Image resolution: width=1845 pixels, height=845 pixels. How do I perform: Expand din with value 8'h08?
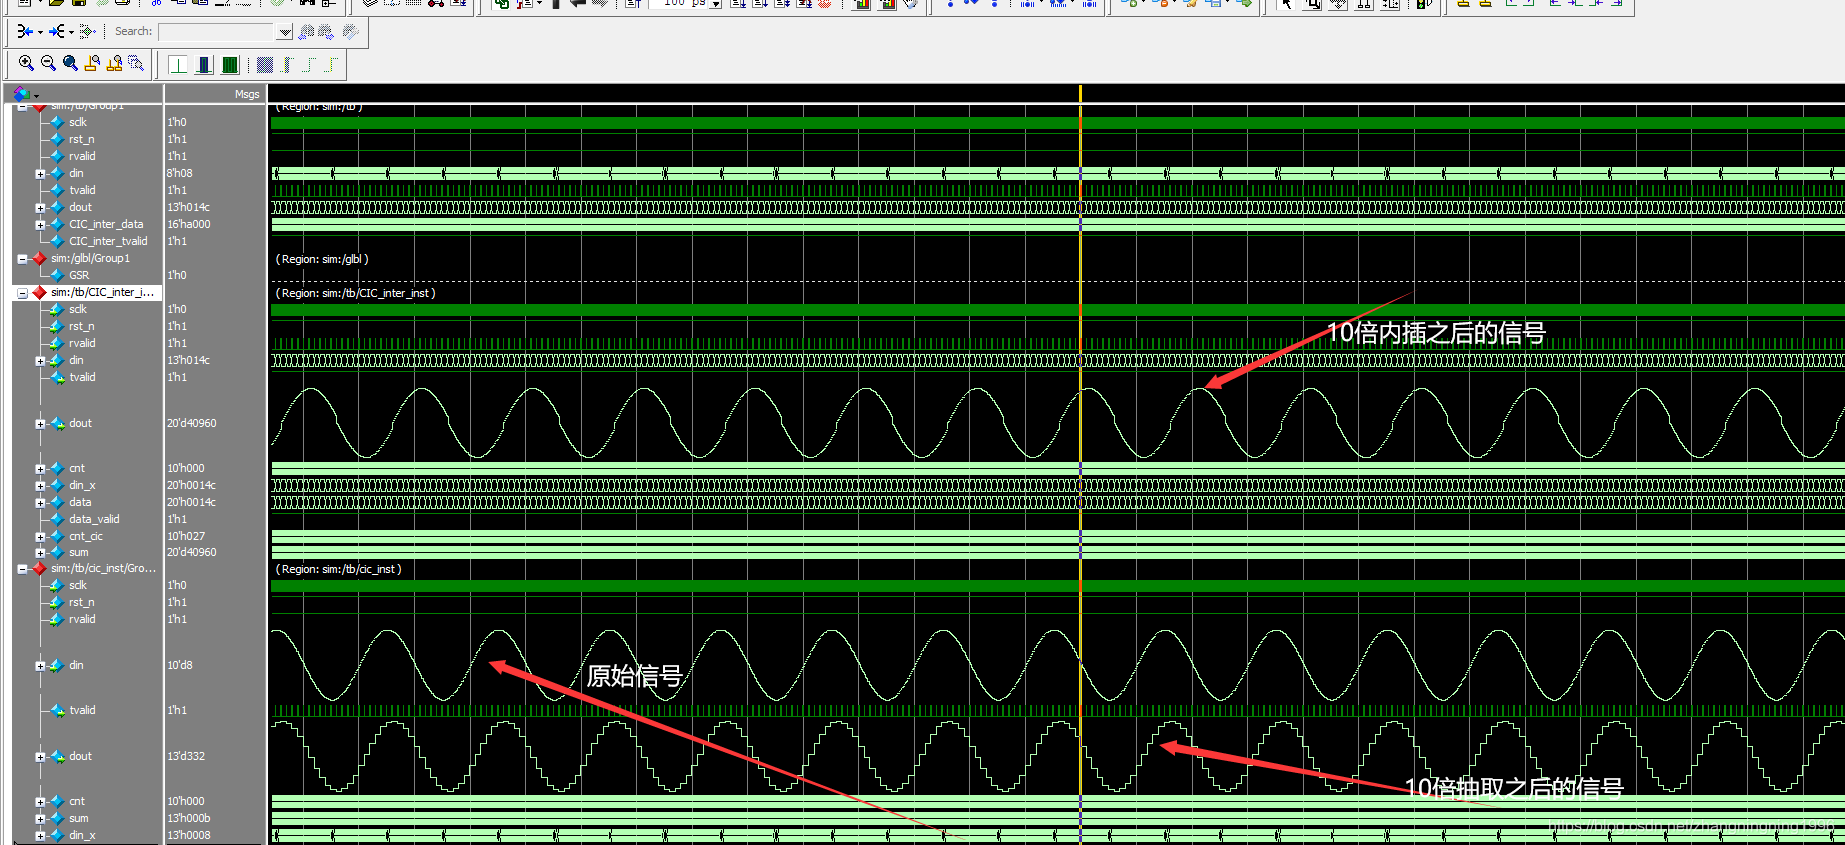pos(40,174)
